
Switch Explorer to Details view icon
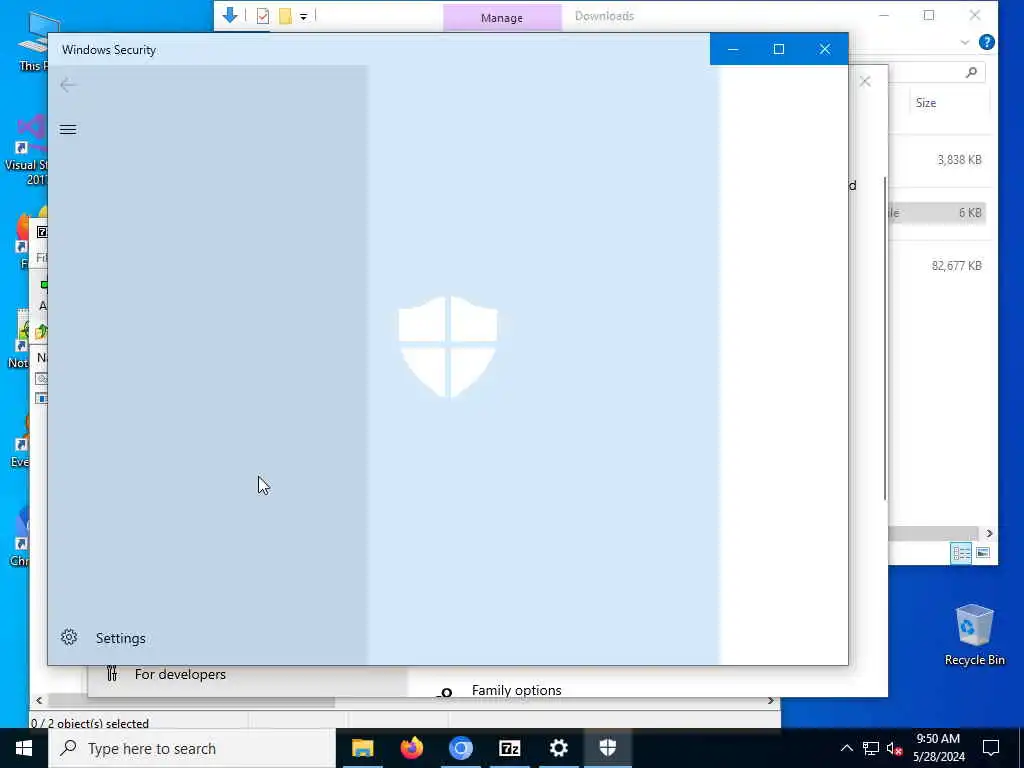961,553
